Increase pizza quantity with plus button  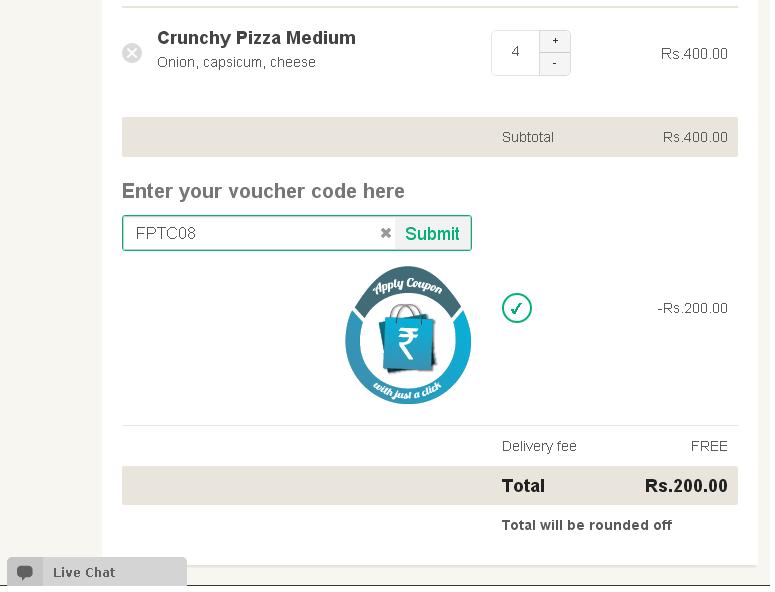(555, 41)
